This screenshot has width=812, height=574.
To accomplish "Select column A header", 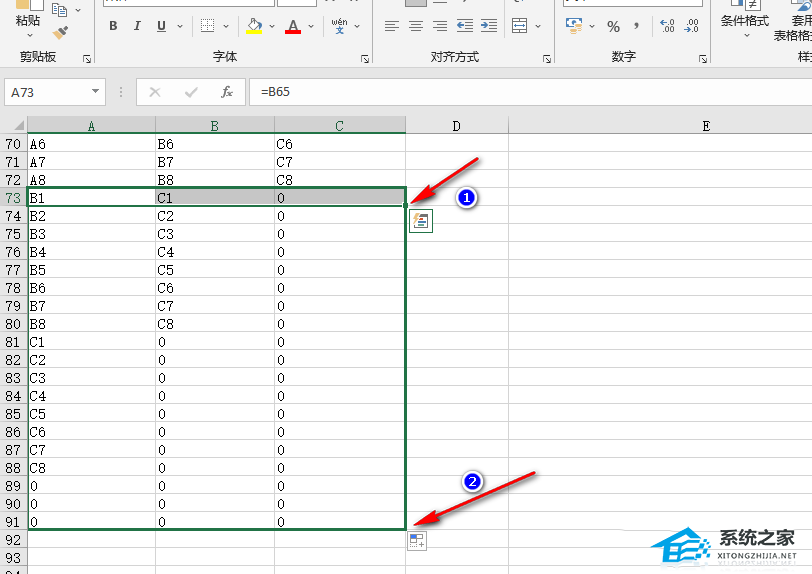I will pos(92,126).
